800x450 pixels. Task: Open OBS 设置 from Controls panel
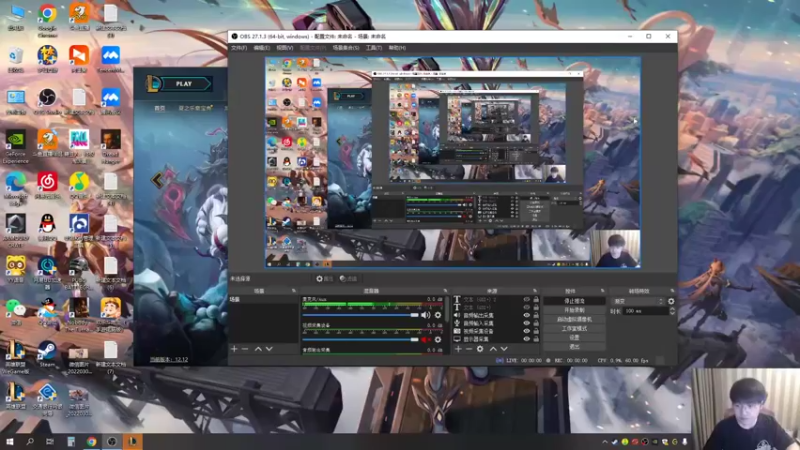pos(574,338)
